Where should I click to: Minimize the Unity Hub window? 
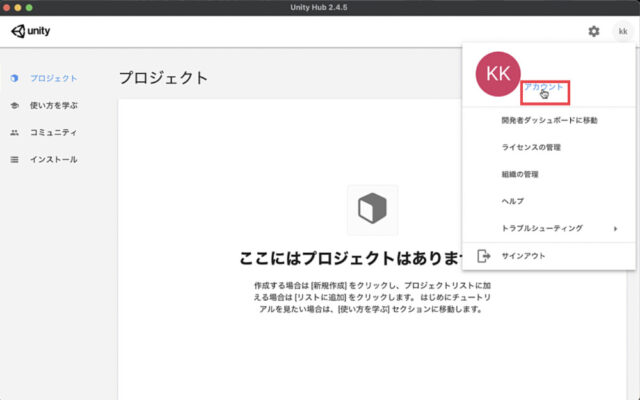(18, 7)
